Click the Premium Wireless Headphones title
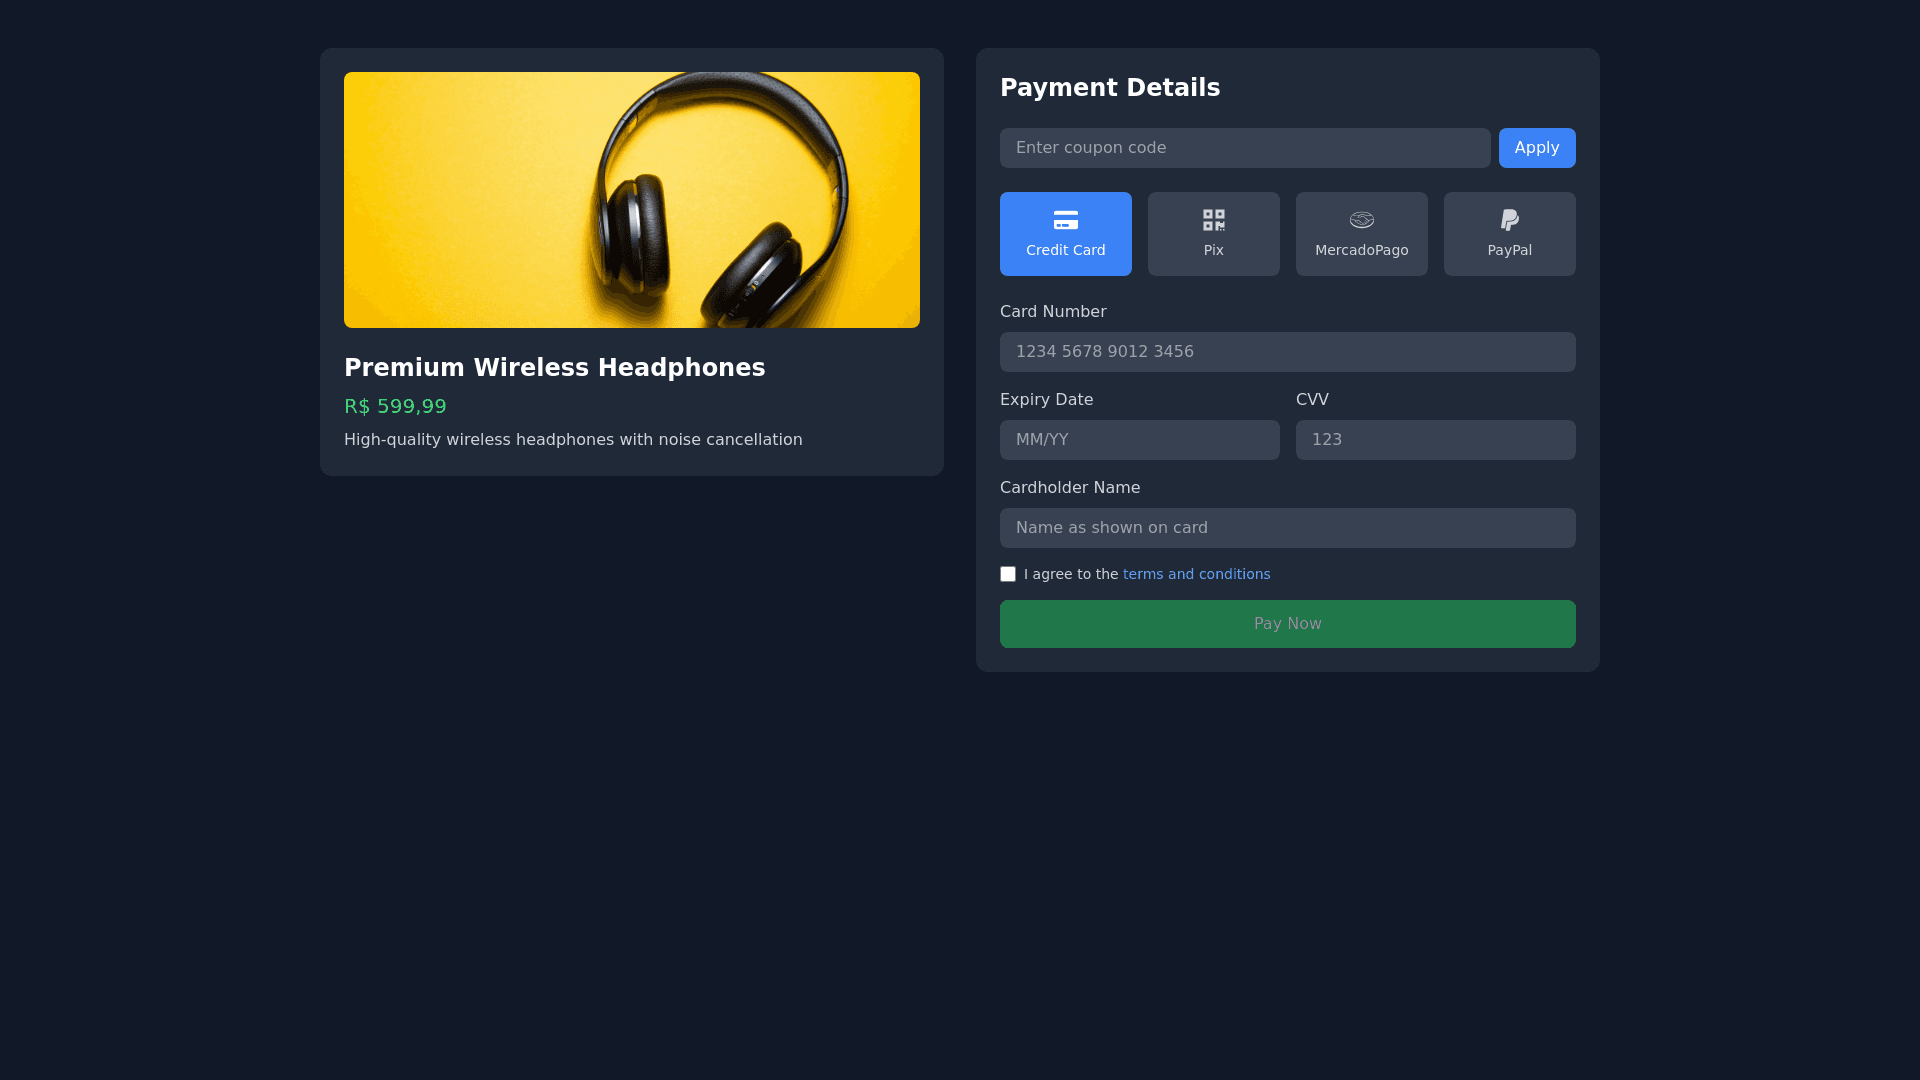 click(x=554, y=368)
